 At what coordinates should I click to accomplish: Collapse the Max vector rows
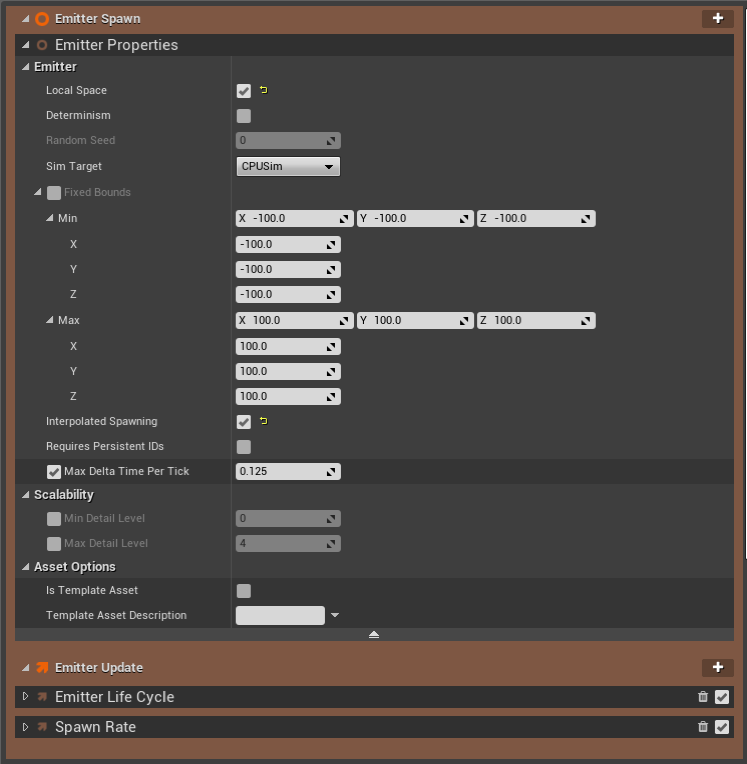click(50, 320)
